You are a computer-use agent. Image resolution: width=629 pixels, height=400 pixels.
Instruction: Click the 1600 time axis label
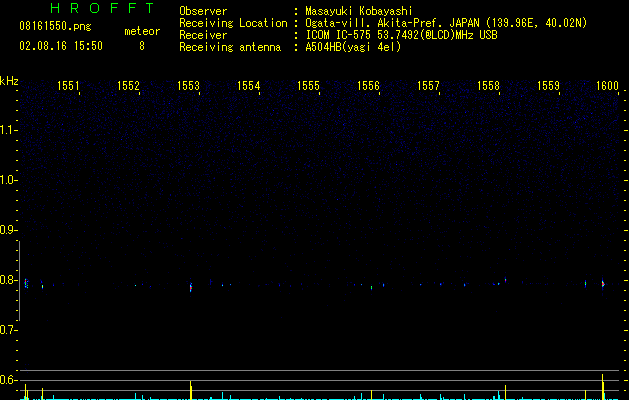point(607,86)
